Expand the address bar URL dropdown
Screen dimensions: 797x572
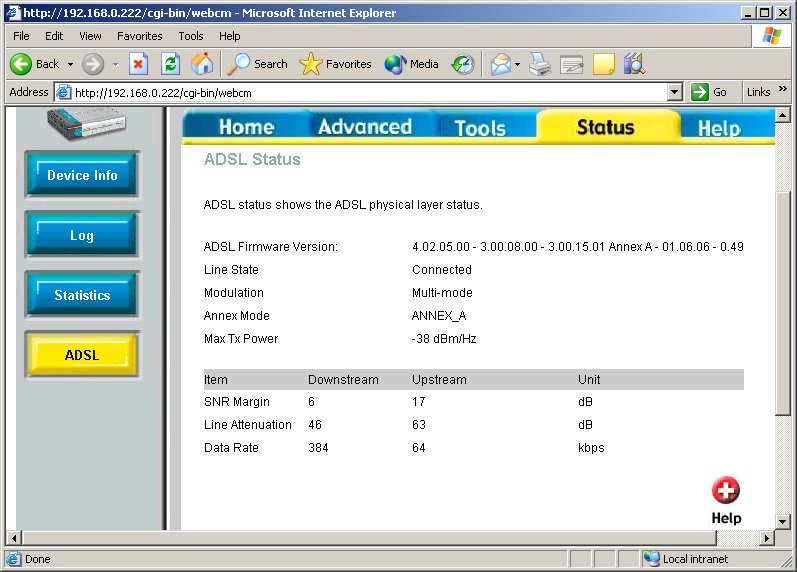(674, 92)
